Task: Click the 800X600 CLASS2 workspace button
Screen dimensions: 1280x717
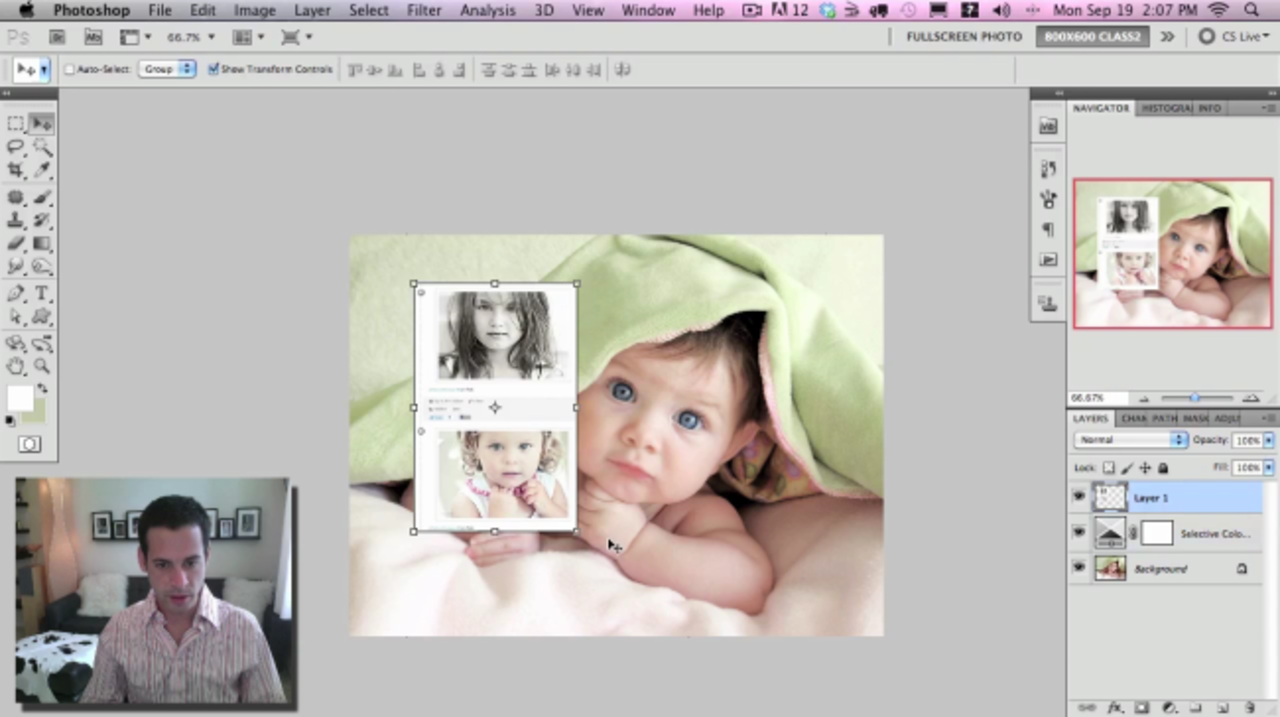Action: click(1092, 37)
